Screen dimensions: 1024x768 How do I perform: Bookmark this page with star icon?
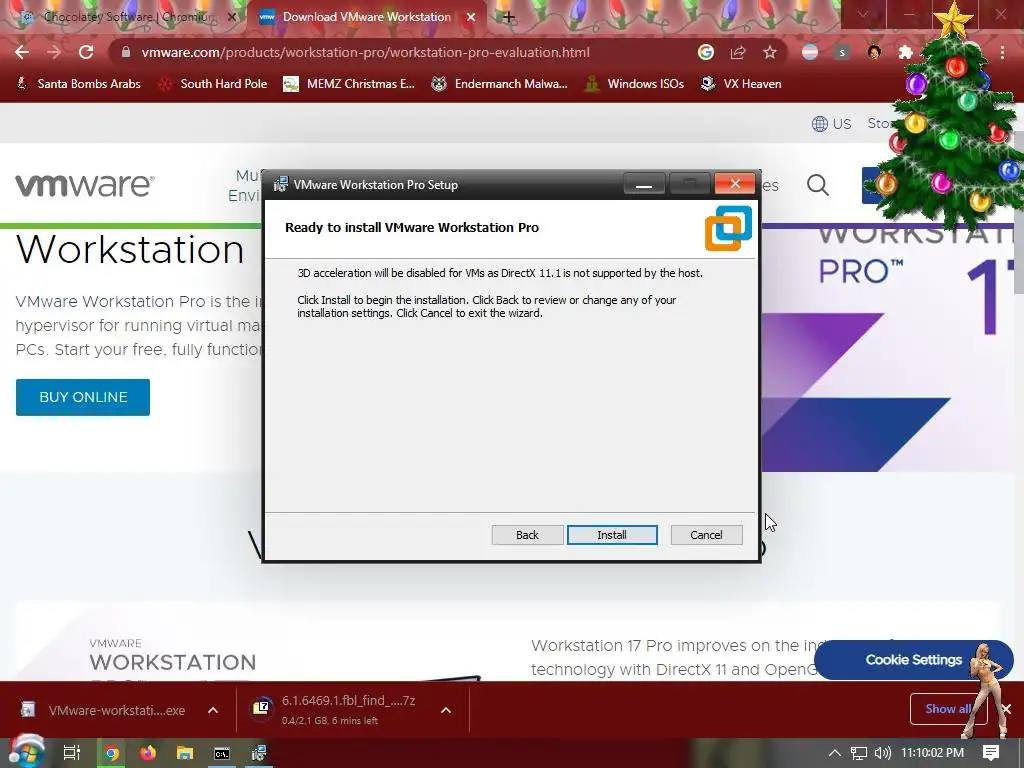770,52
